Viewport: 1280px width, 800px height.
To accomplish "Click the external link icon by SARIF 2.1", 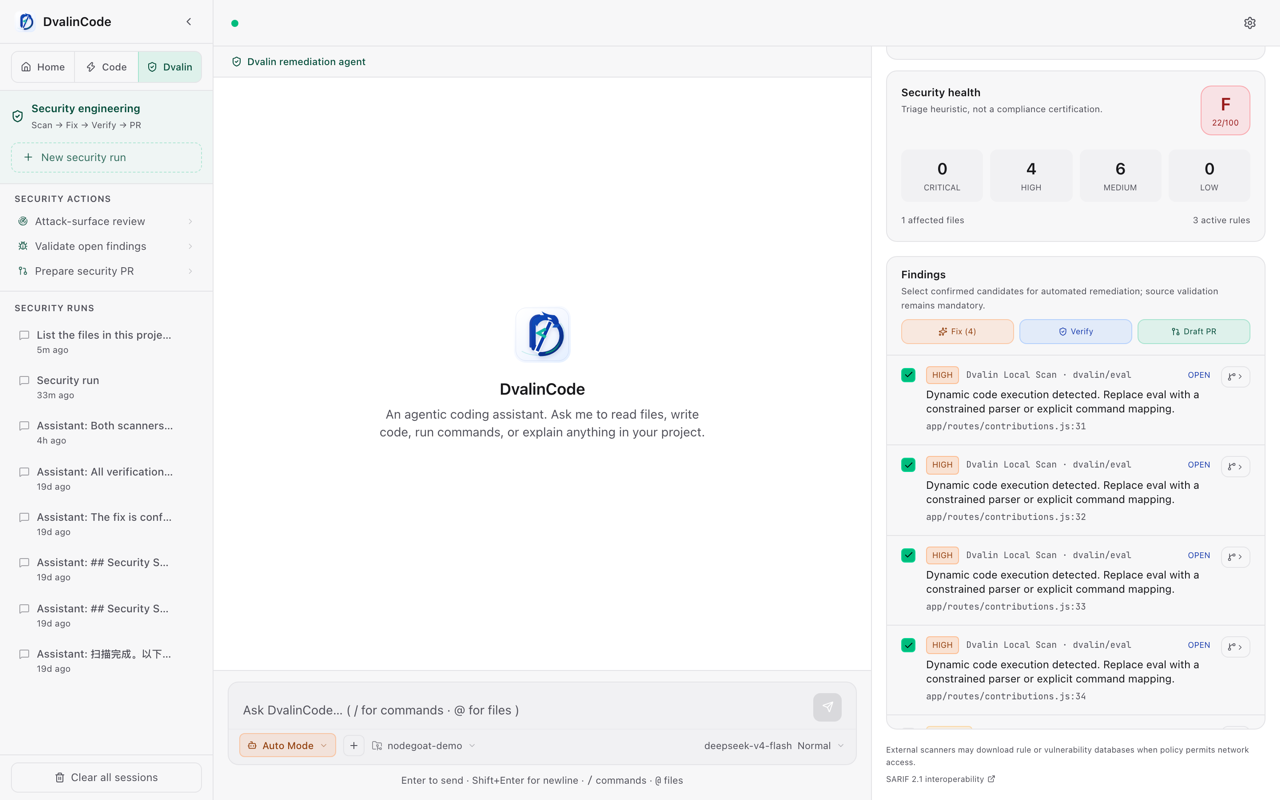I will (992, 779).
